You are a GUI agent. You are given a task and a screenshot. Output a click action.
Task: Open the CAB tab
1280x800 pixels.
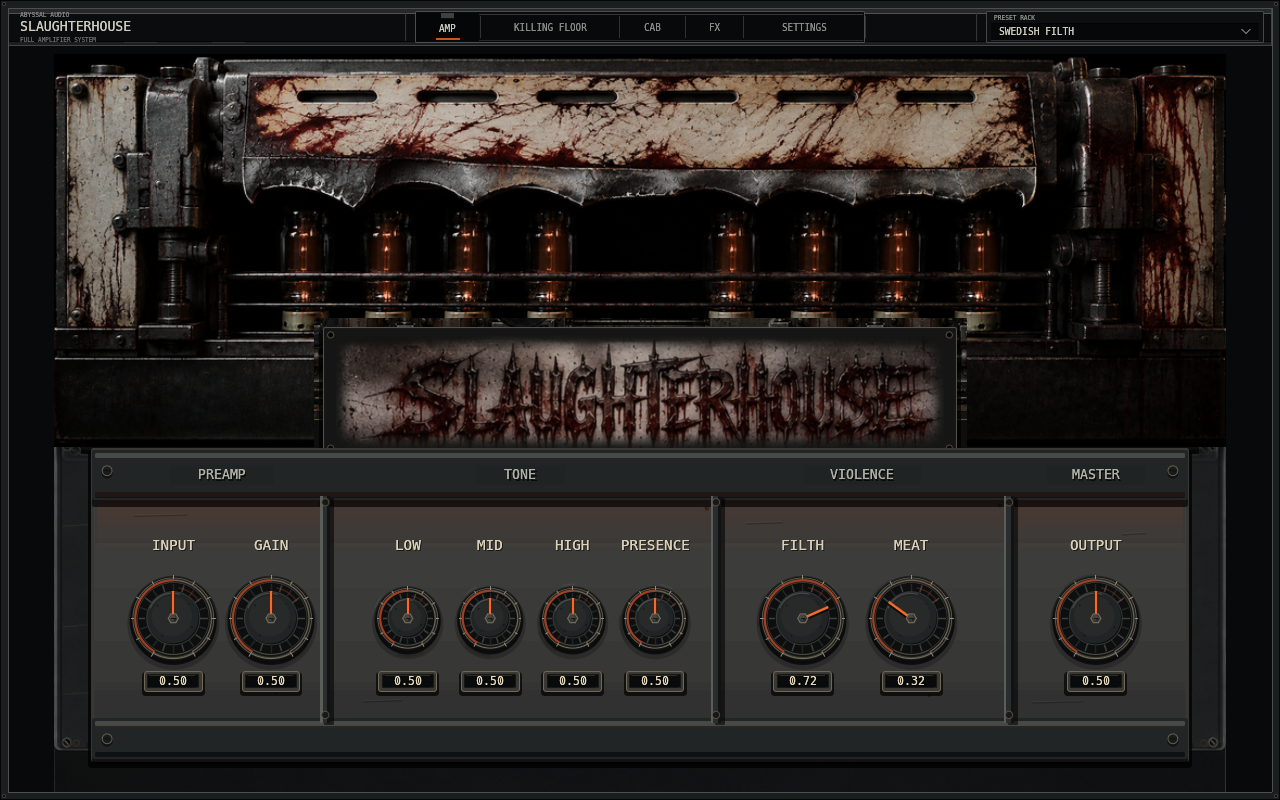coord(652,27)
